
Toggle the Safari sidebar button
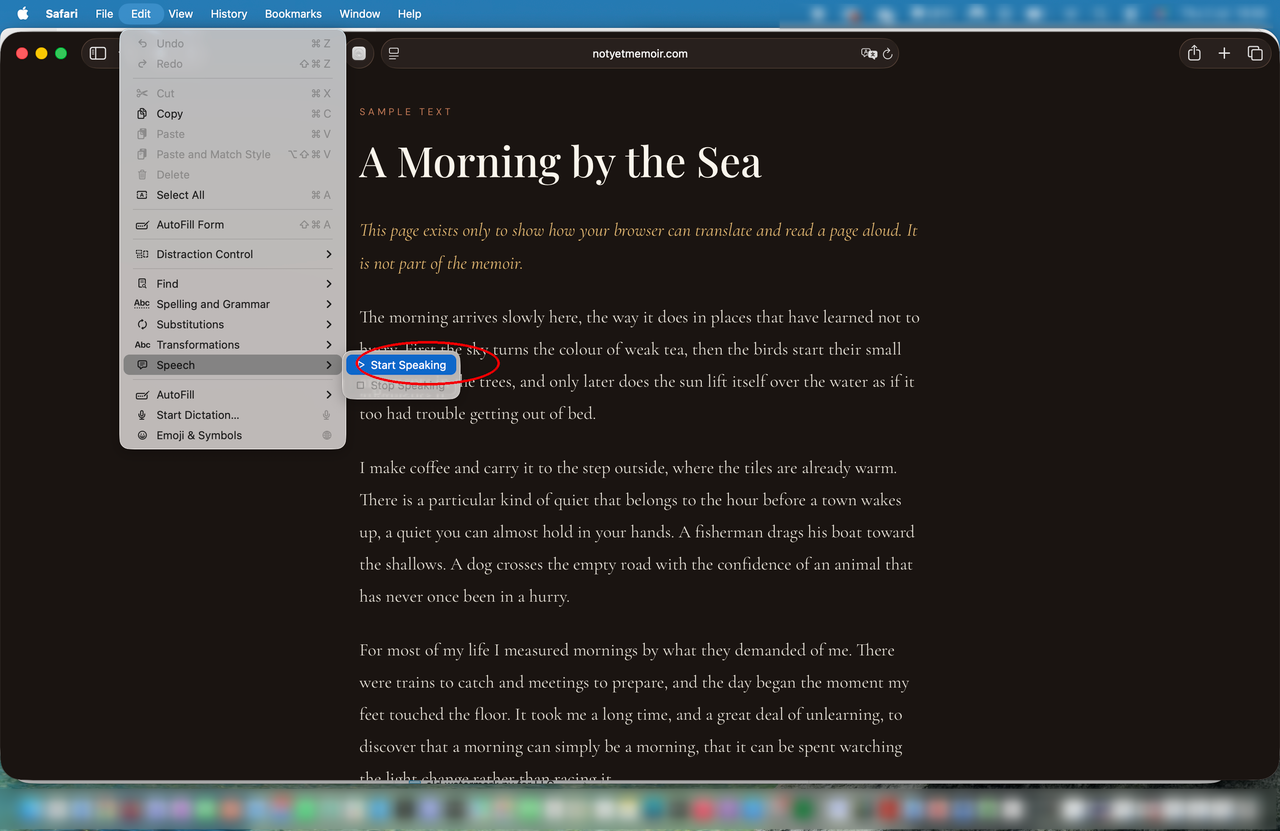98,53
